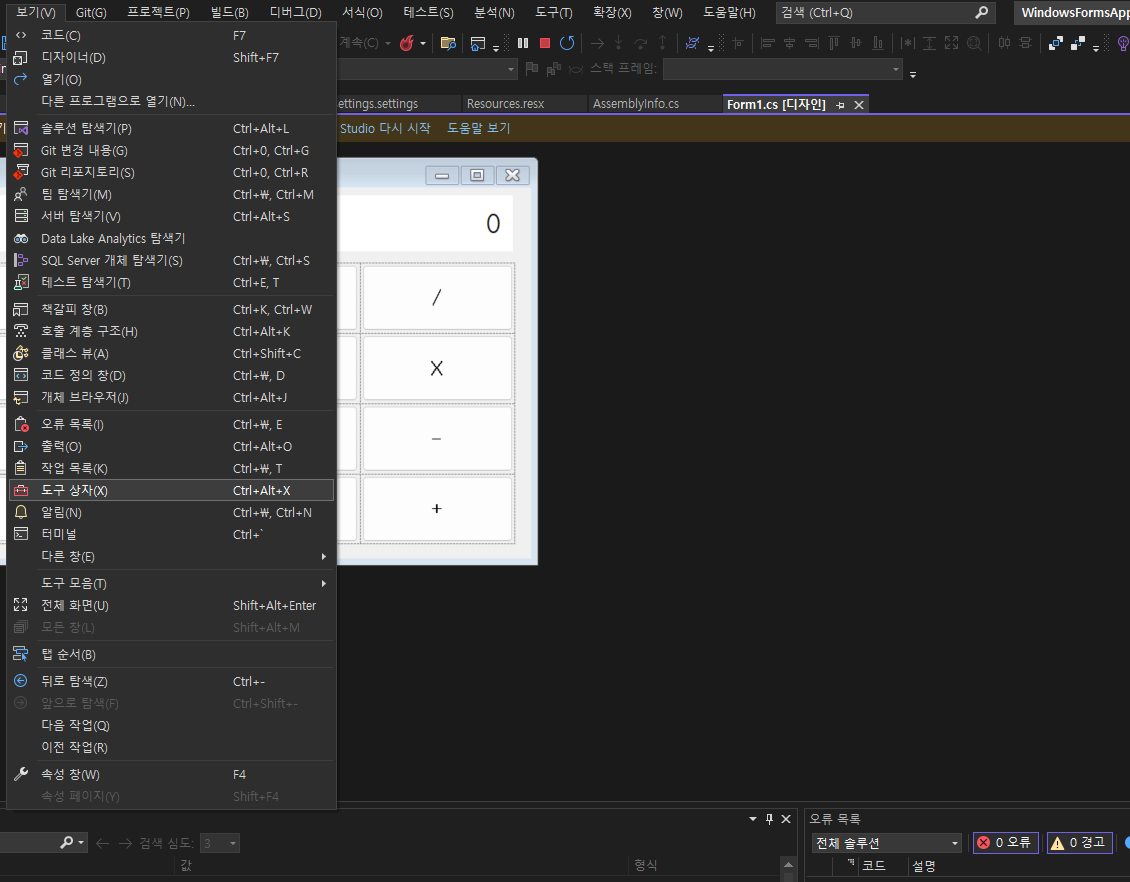This screenshot has height=882, width=1130.
Task: Click the 팀 탐색기 icon
Action: click(21, 195)
